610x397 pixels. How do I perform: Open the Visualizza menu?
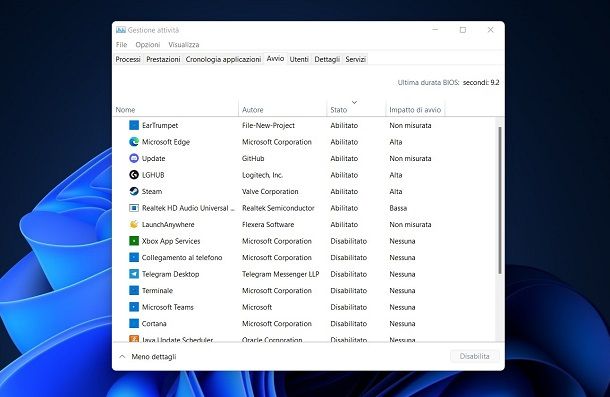(184, 45)
